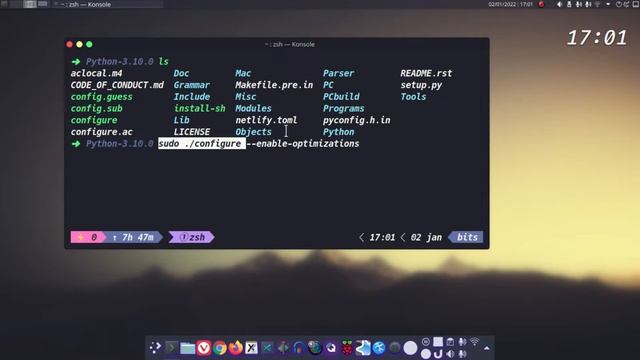Click the 7h 47m uptime segment
The height and width of the screenshot is (360, 640).
[134, 237]
